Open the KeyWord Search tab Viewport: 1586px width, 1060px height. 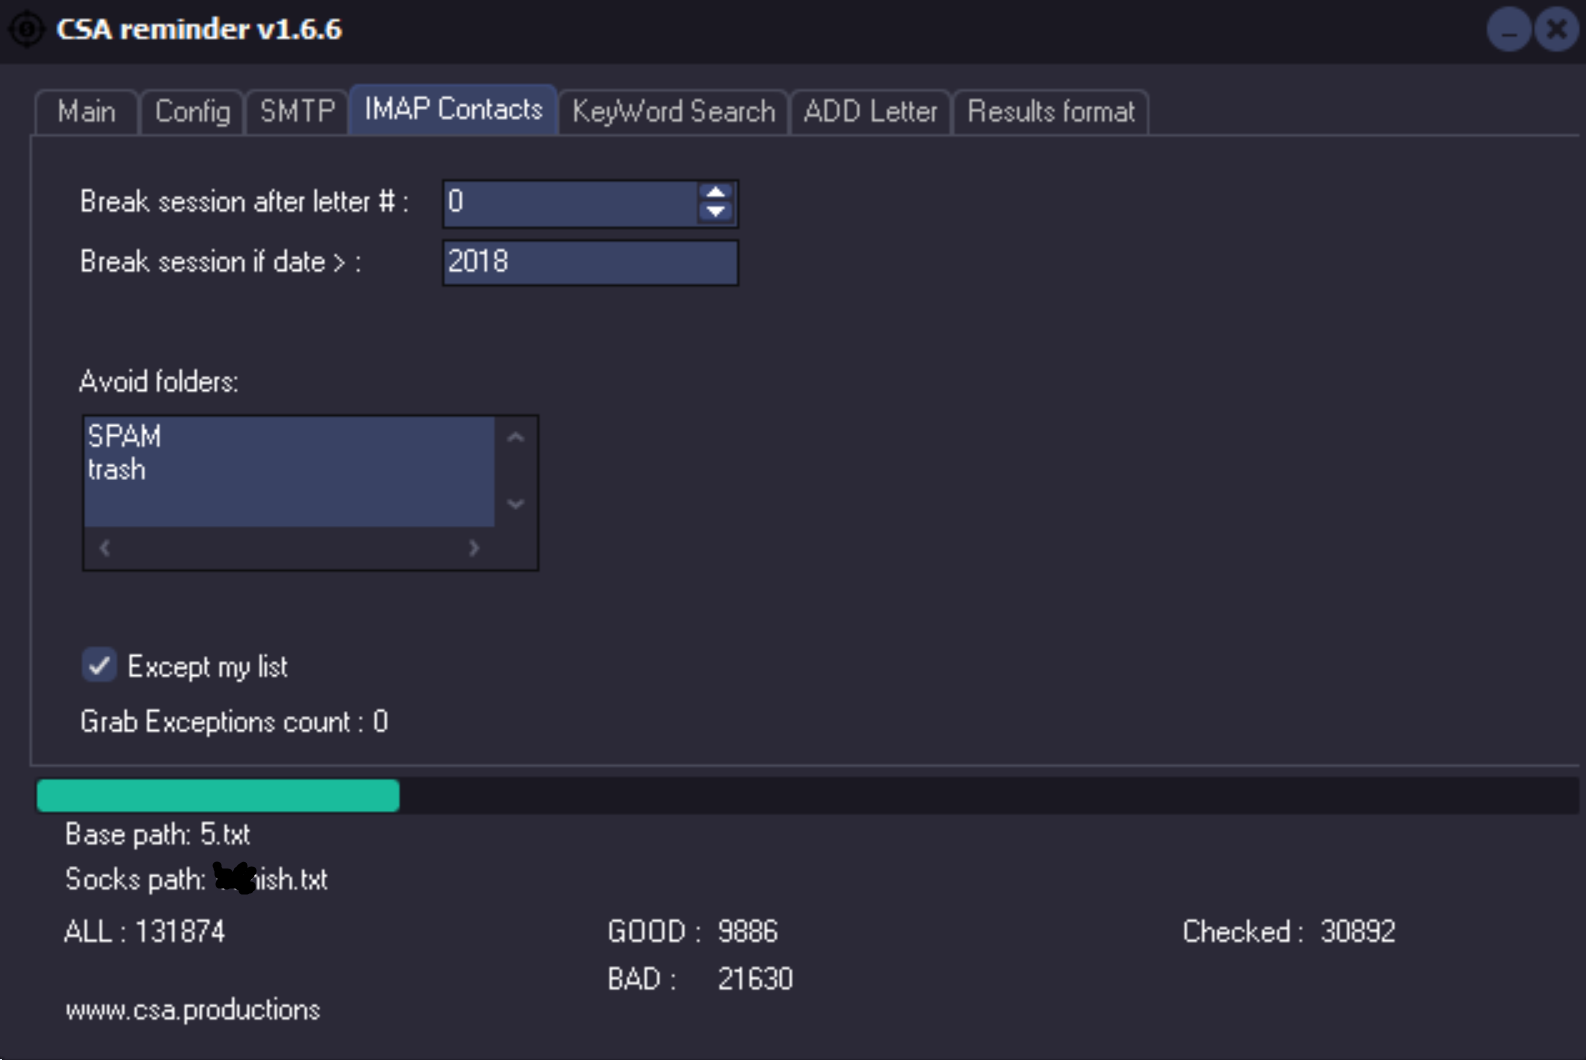673,111
